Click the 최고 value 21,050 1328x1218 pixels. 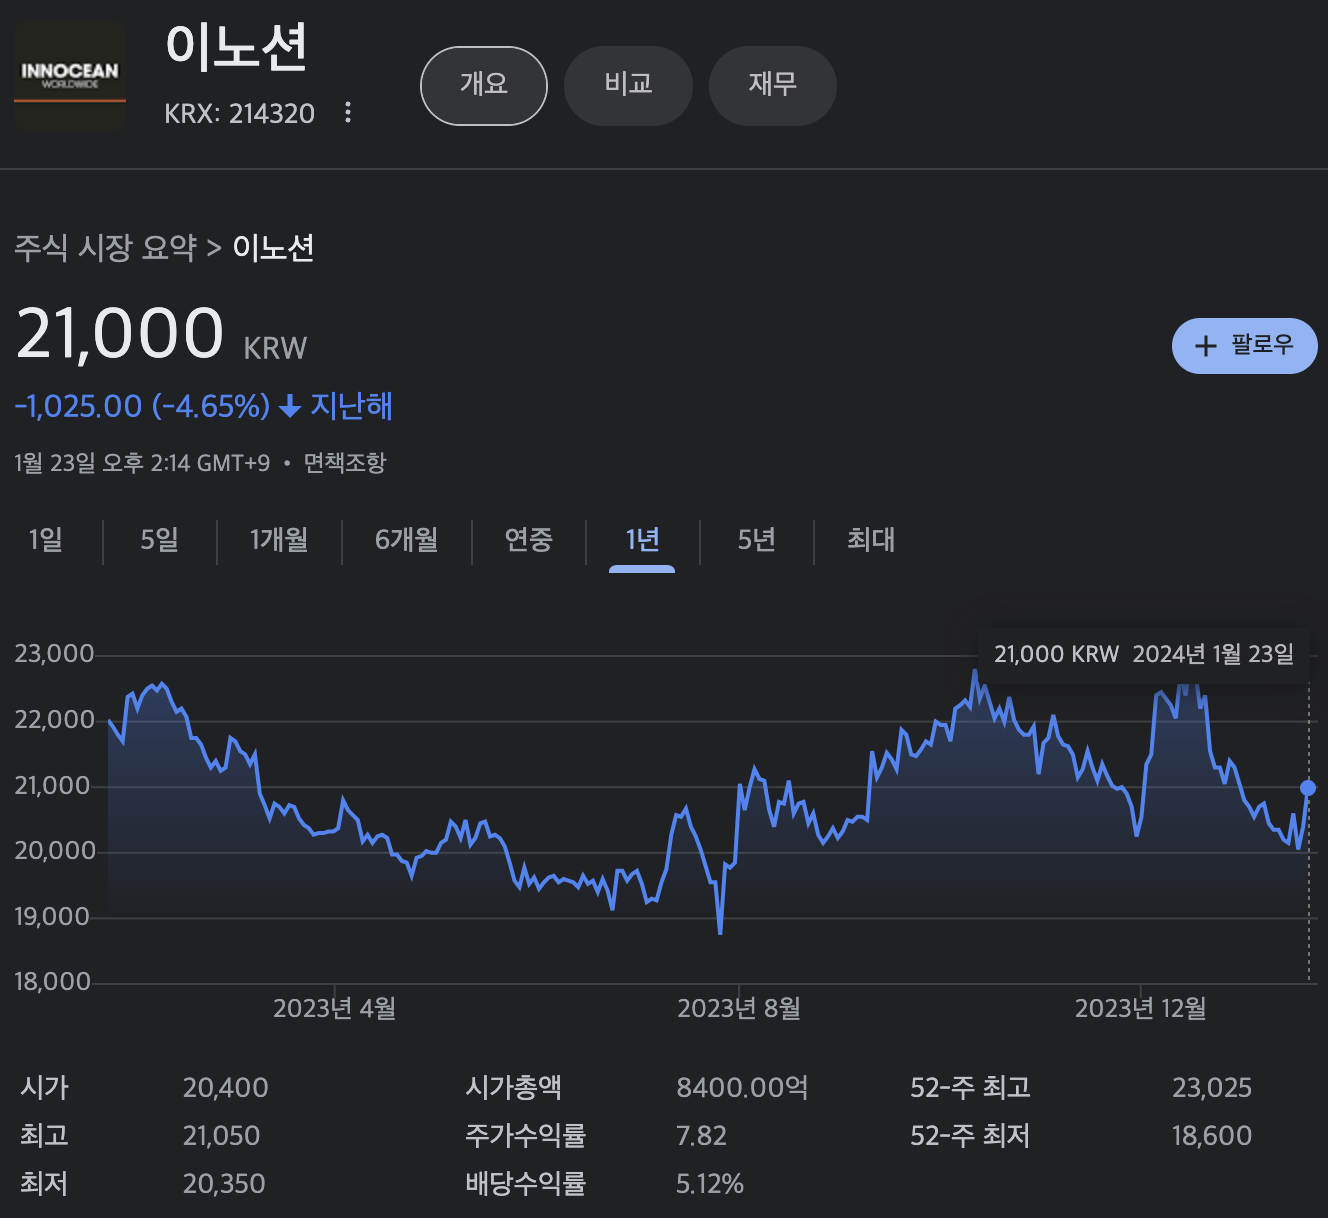221,1136
